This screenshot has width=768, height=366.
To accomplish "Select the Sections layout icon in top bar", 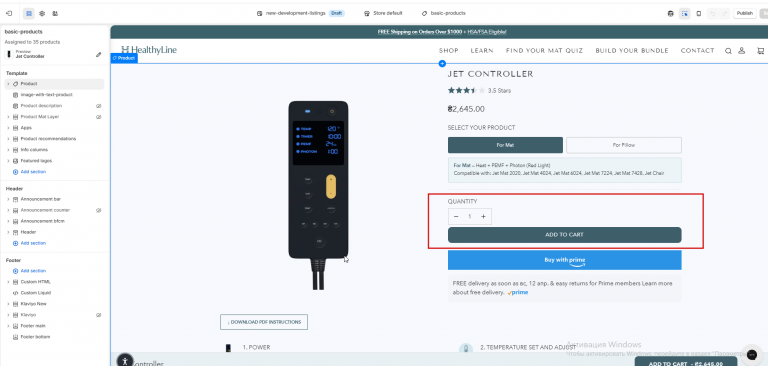I will [x=29, y=13].
